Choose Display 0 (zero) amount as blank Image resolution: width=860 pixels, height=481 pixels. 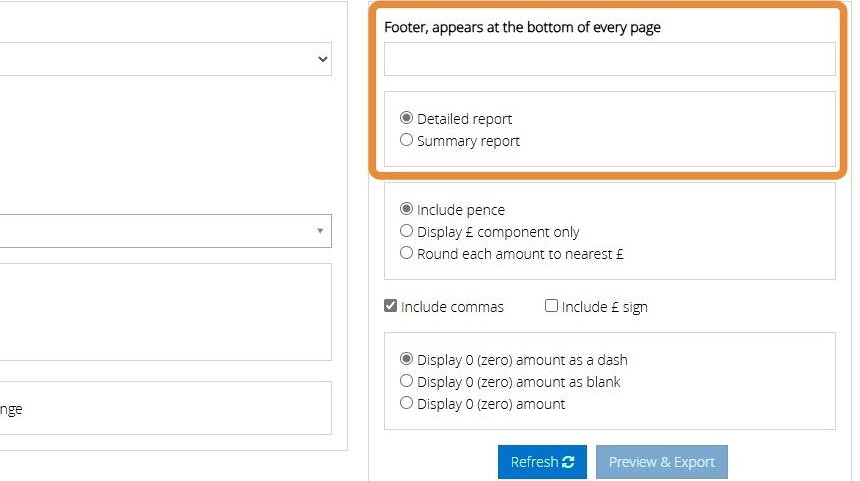pos(407,381)
